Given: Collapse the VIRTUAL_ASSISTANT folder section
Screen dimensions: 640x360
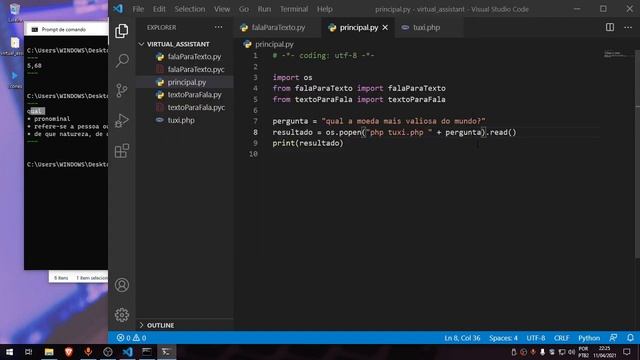Looking at the screenshot, I should click(x=178, y=44).
